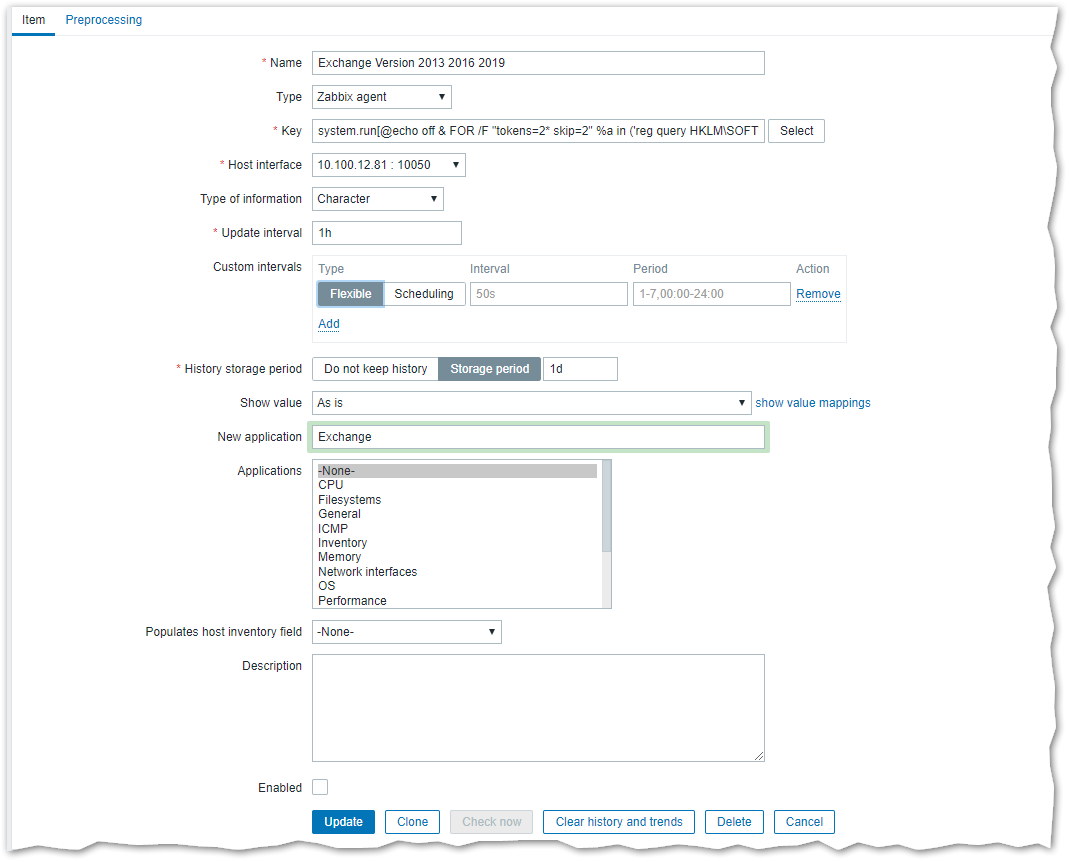Pick the Storage period option

[x=489, y=369]
